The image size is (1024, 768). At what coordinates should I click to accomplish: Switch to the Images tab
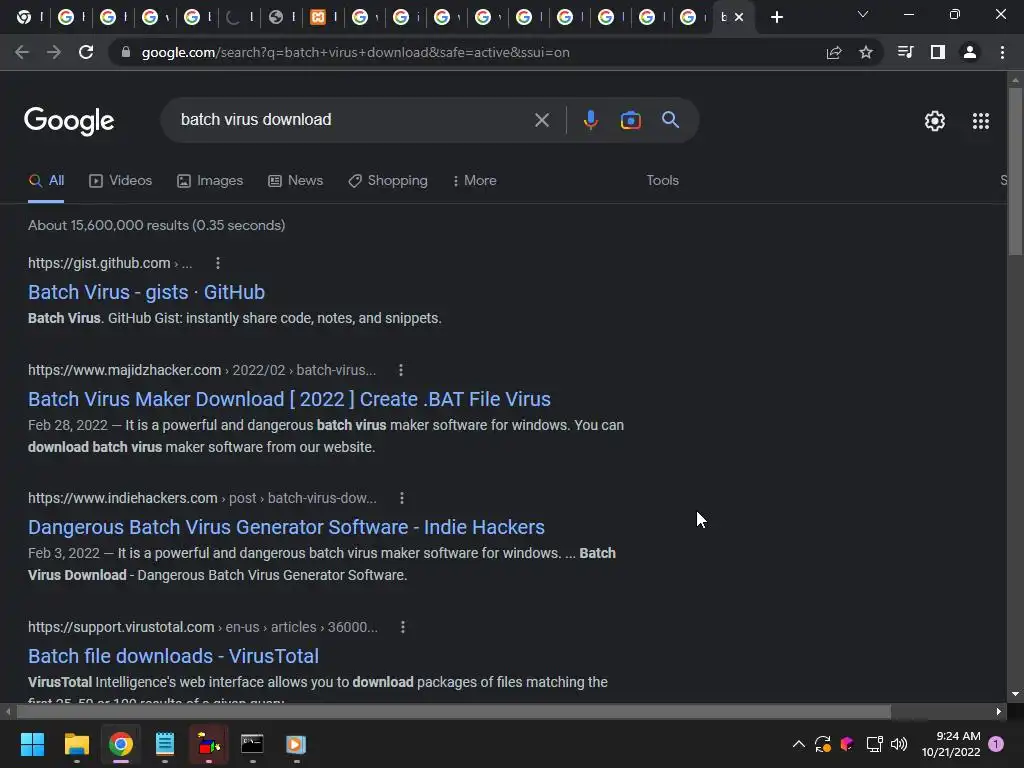click(210, 181)
